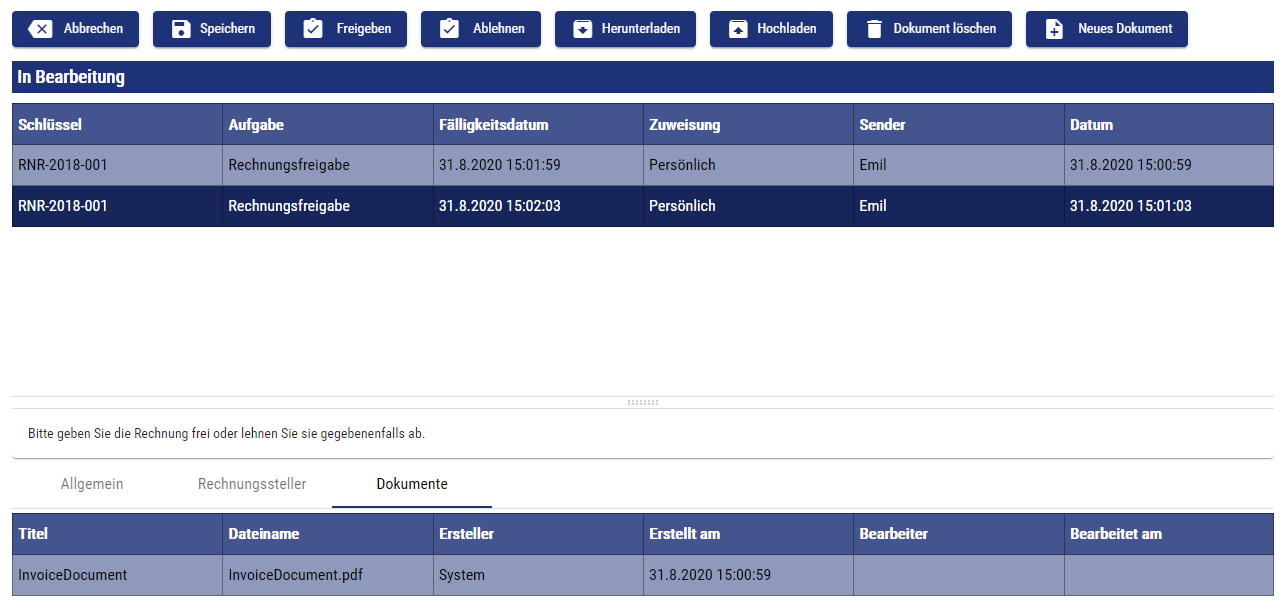Click the trash icon for Dokument löschen

tap(874, 29)
